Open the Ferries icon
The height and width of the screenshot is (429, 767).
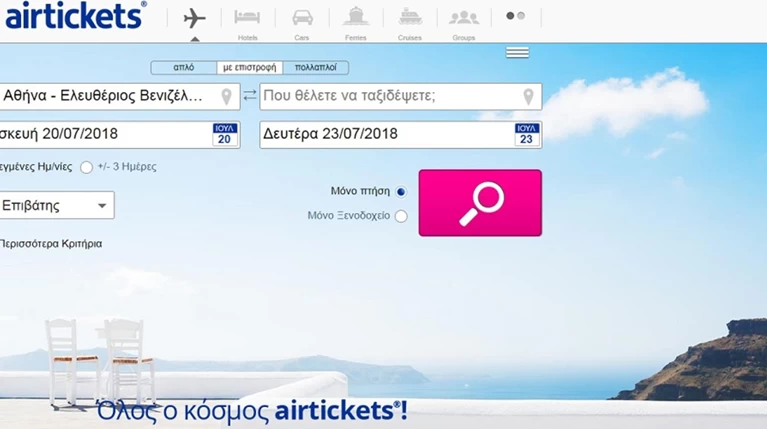click(x=356, y=16)
